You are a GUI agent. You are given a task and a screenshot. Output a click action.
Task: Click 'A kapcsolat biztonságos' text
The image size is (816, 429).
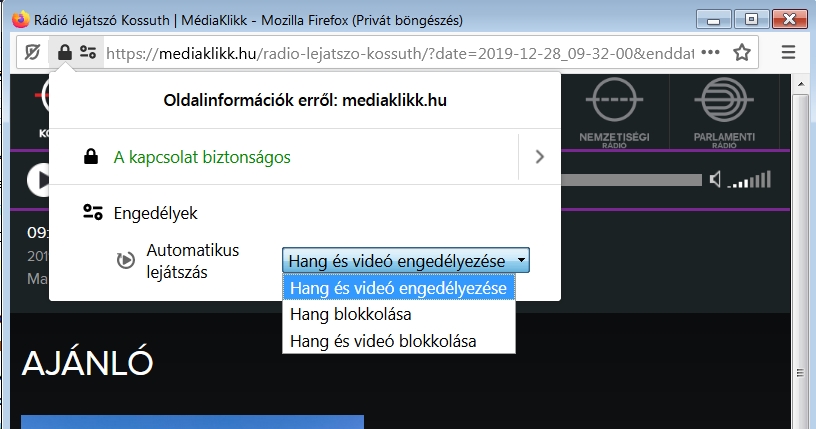coord(202,157)
